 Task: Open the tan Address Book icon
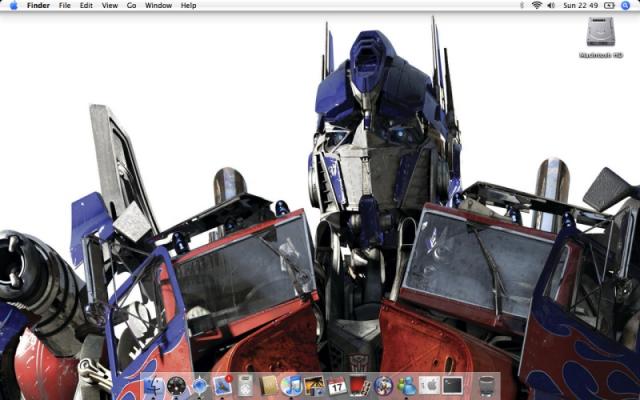coord(269,386)
